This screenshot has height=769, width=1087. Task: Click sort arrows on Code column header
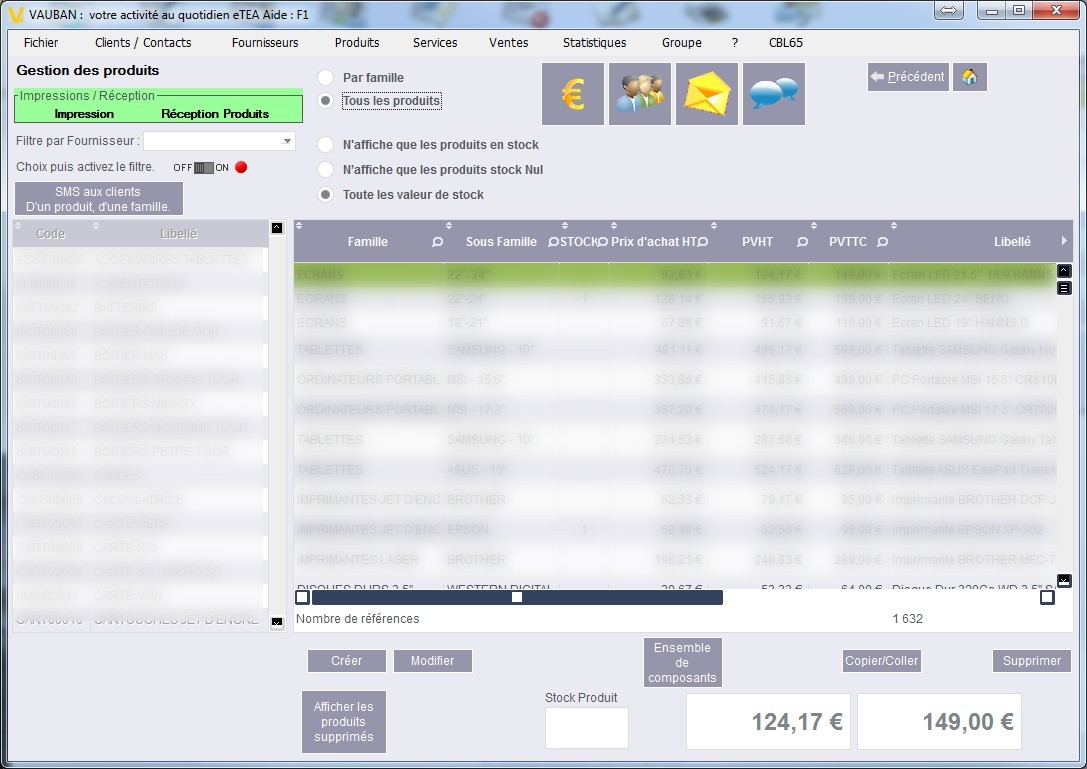pyautogui.click(x=19, y=227)
